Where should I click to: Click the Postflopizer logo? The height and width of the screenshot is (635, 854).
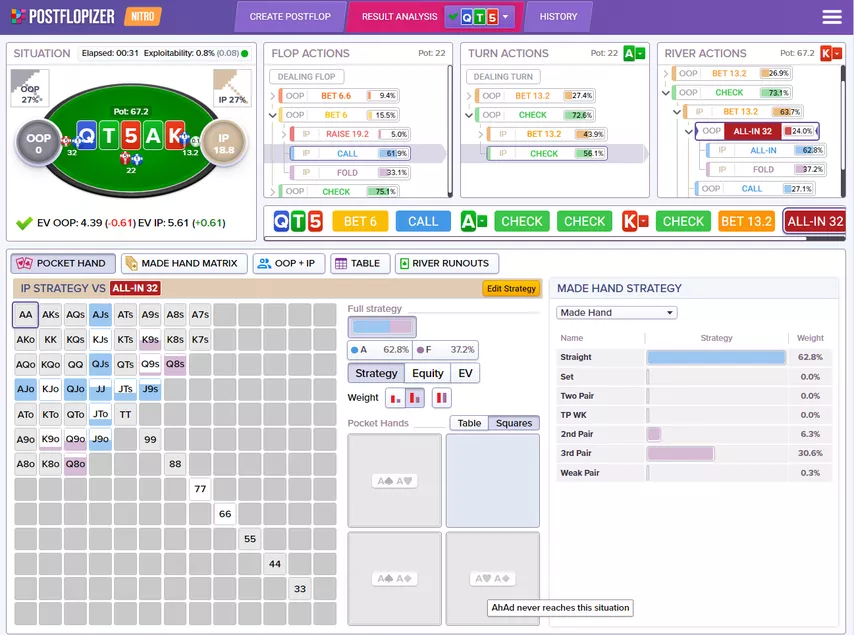point(60,17)
